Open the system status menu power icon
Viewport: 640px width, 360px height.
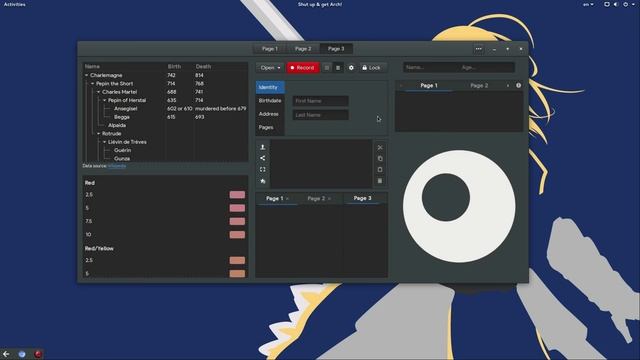[x=625, y=4]
